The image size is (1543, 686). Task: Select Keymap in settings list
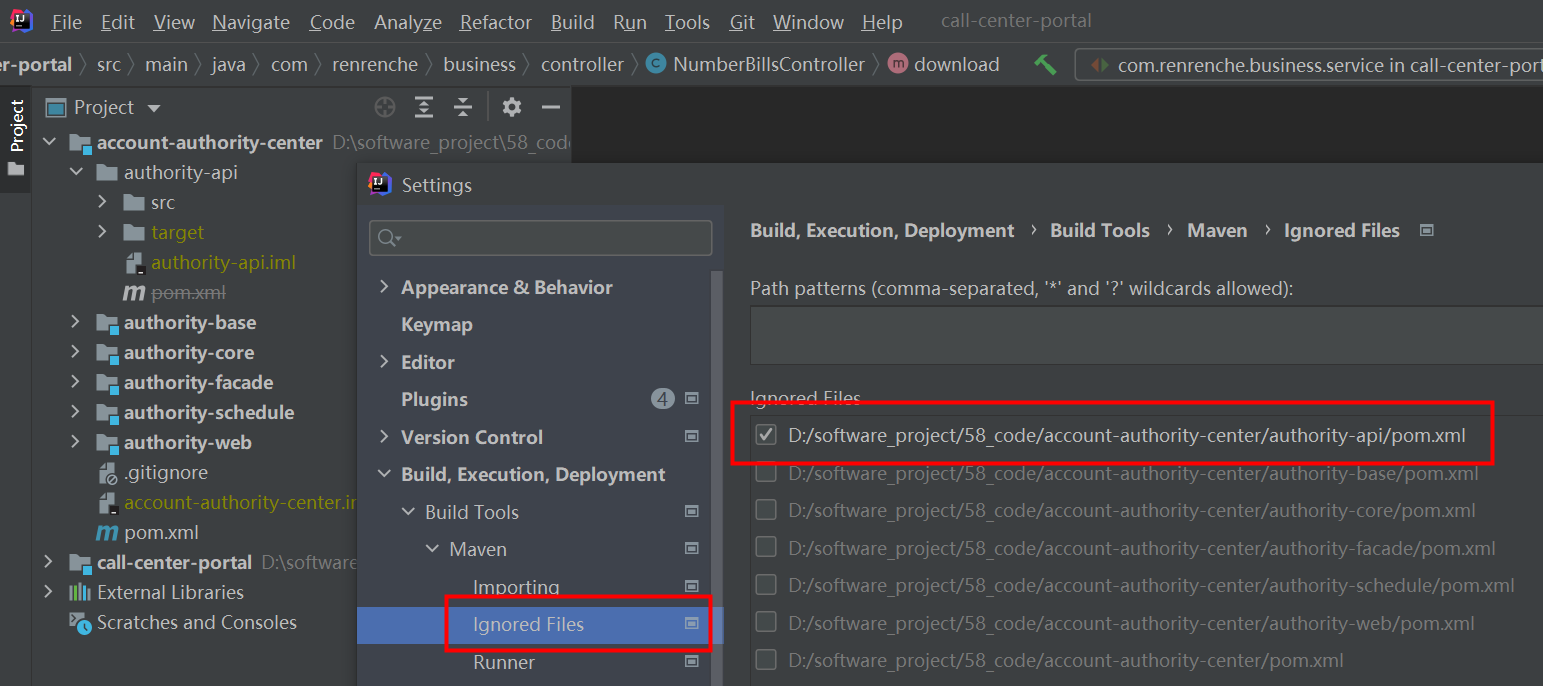coord(437,325)
